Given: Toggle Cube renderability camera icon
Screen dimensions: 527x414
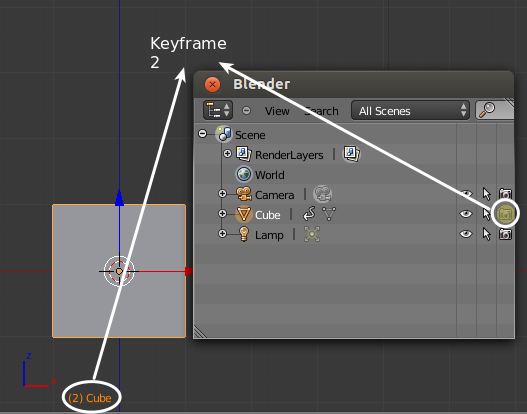Looking at the screenshot, I should coord(505,214).
